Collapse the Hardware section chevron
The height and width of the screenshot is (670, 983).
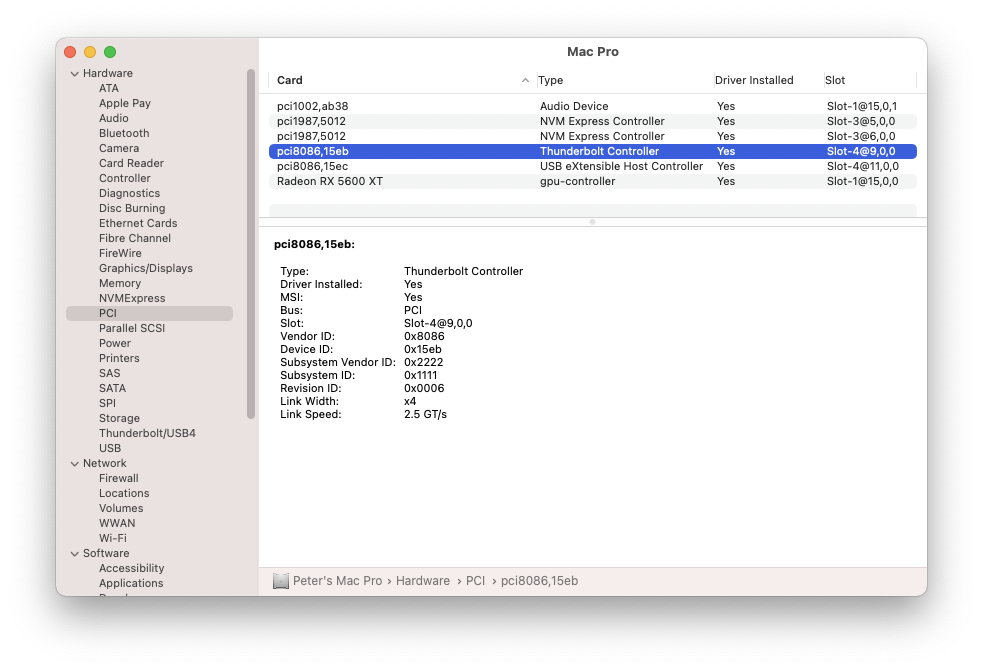[x=75, y=74]
